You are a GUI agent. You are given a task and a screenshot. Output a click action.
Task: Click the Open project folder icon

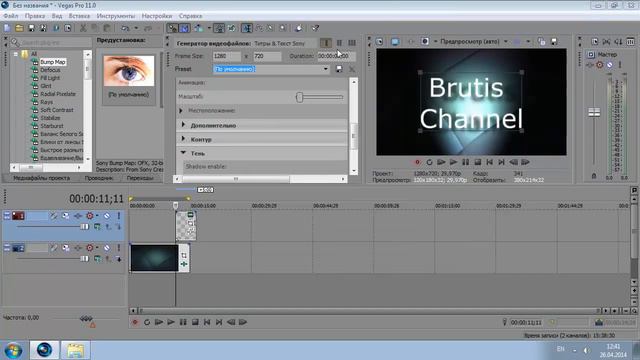19,28
